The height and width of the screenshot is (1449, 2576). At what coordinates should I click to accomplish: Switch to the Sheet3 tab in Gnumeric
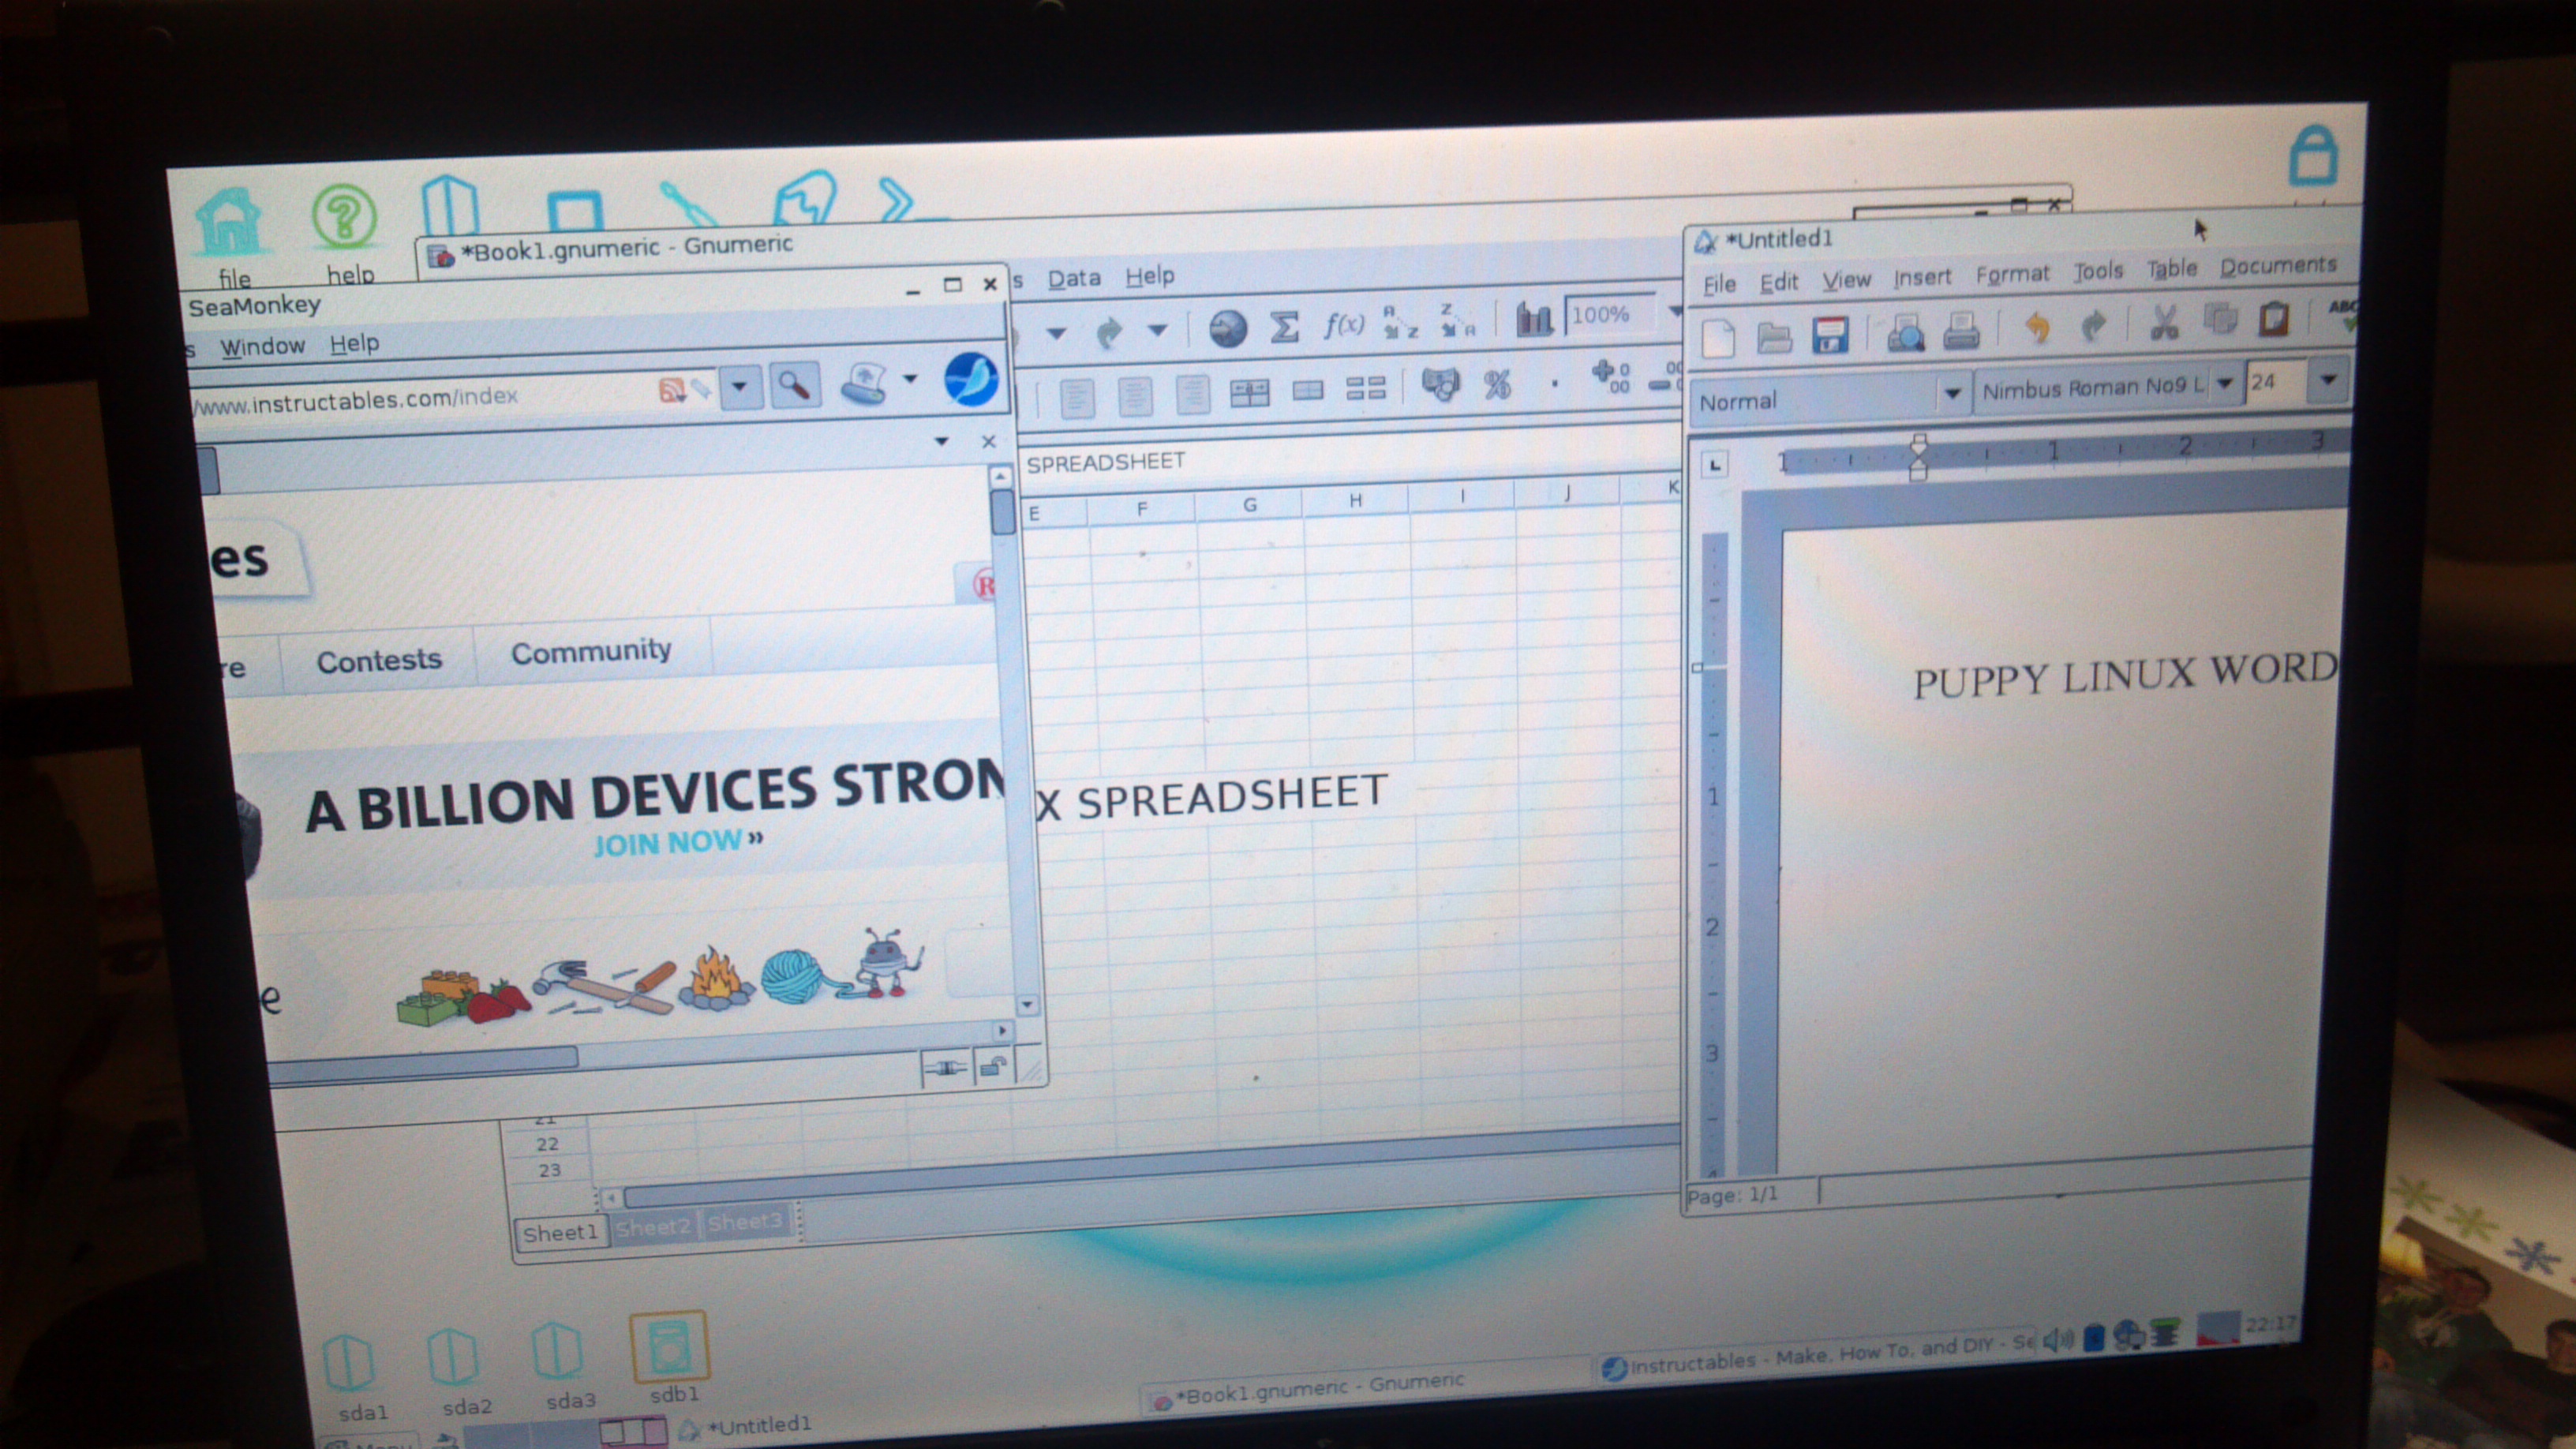point(745,1222)
